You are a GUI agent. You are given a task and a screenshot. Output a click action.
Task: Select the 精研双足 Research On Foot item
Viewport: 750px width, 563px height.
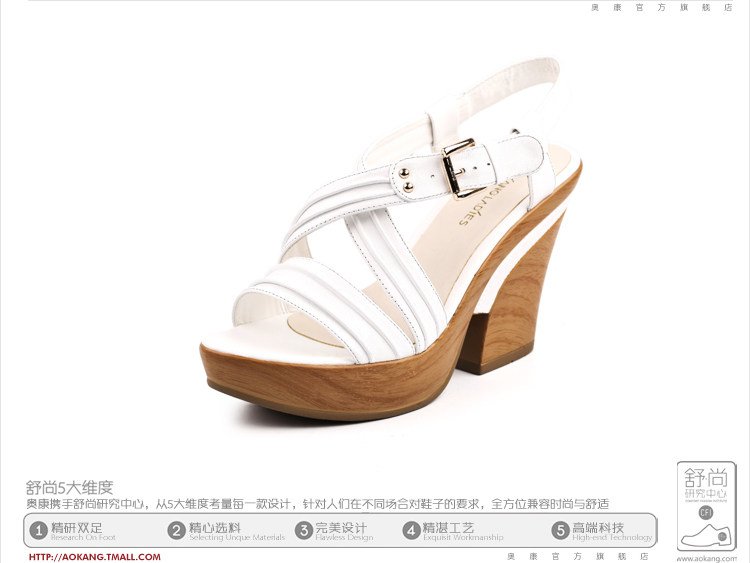77,530
